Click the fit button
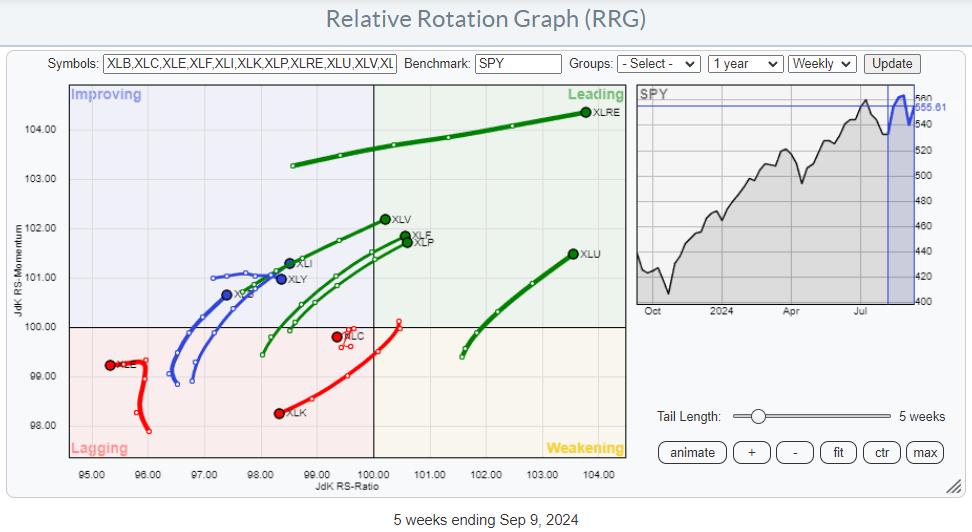The height and width of the screenshot is (532, 972). (x=838, y=452)
